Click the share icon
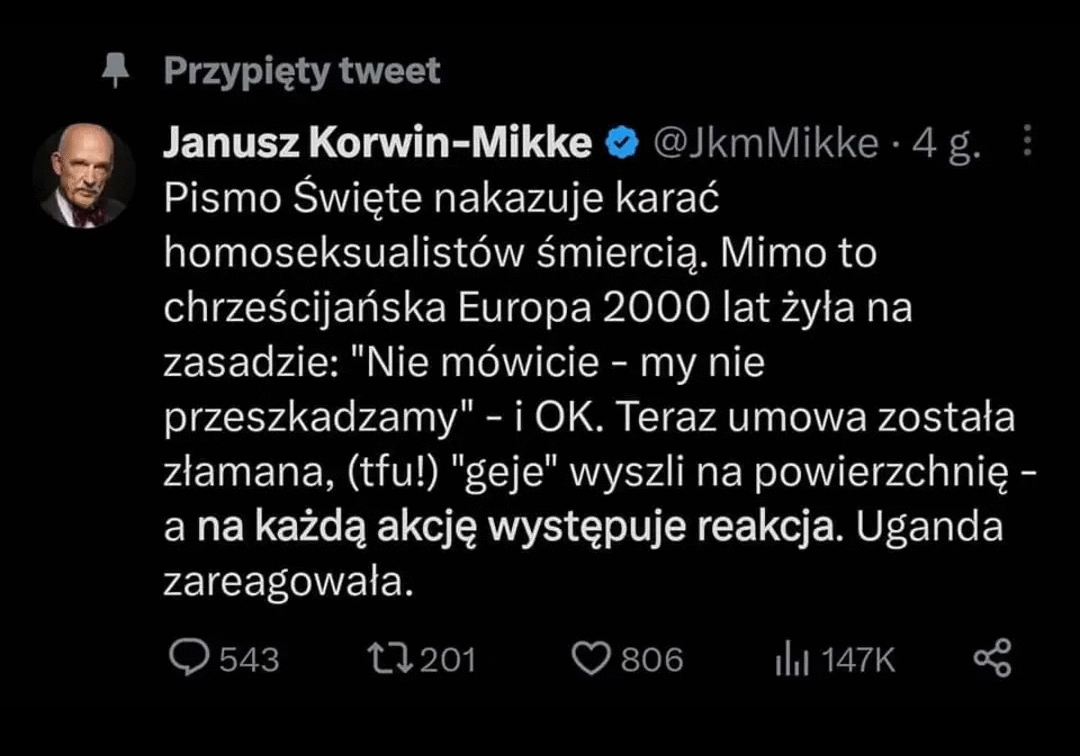Viewport: 1080px width, 756px height. pyautogui.click(x=992, y=658)
